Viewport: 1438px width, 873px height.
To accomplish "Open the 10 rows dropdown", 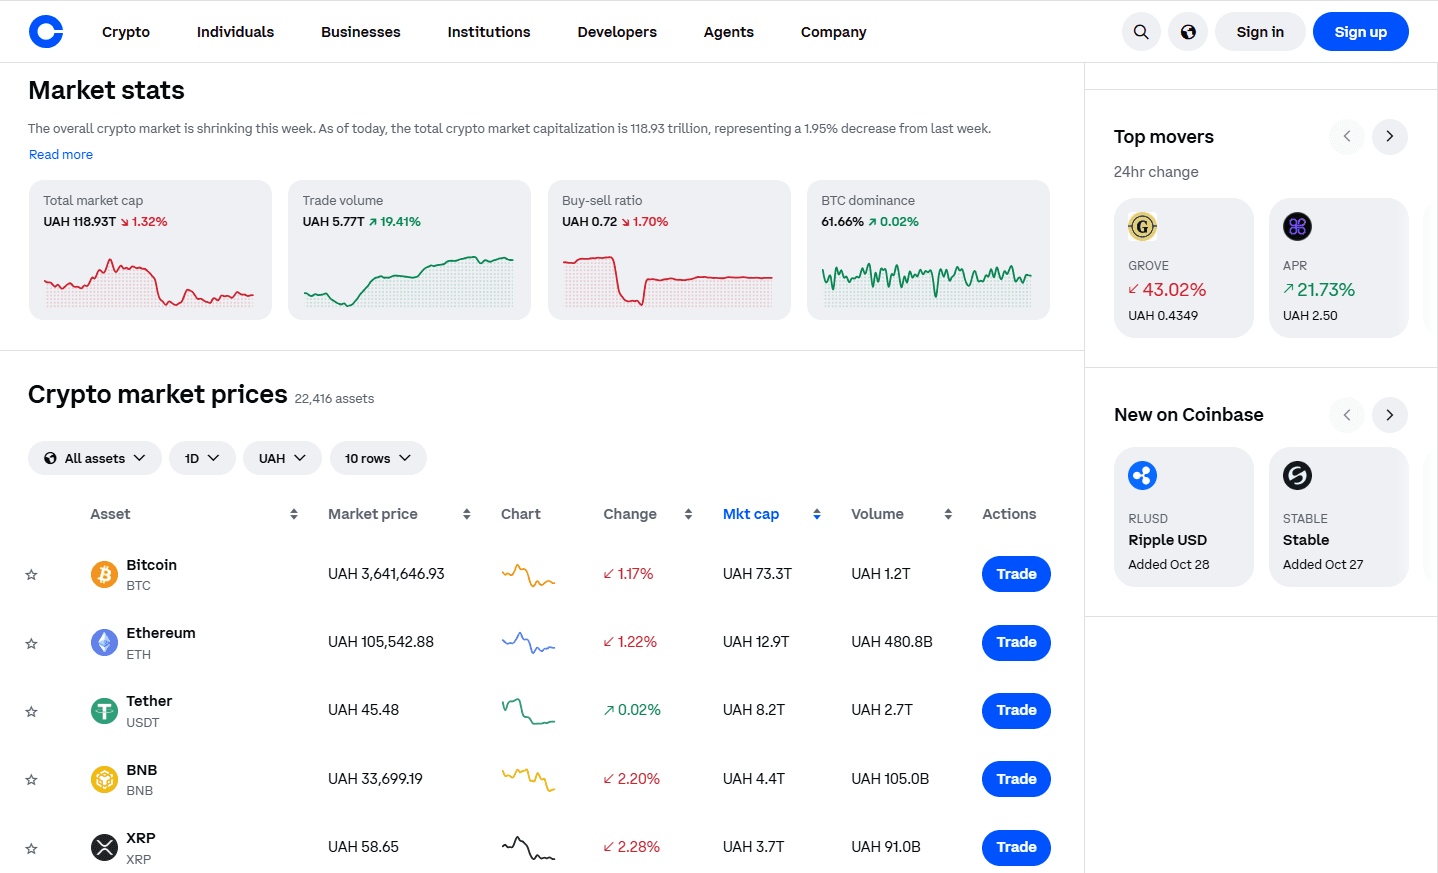I will point(378,458).
